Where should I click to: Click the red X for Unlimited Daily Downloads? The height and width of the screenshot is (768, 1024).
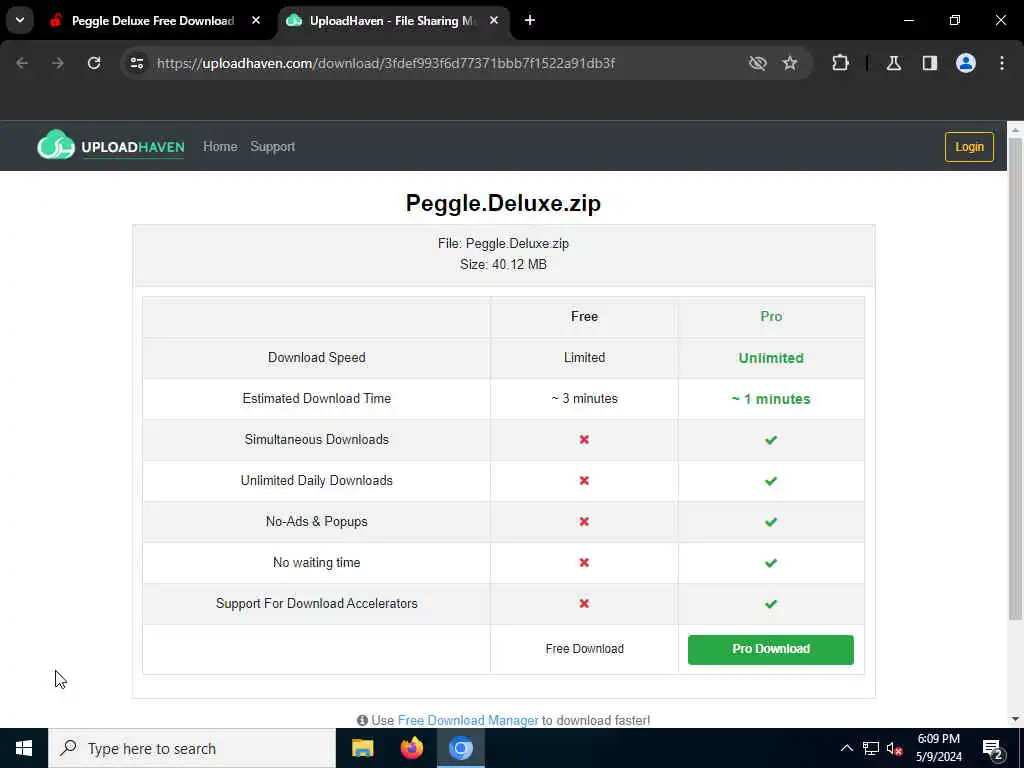(x=584, y=481)
